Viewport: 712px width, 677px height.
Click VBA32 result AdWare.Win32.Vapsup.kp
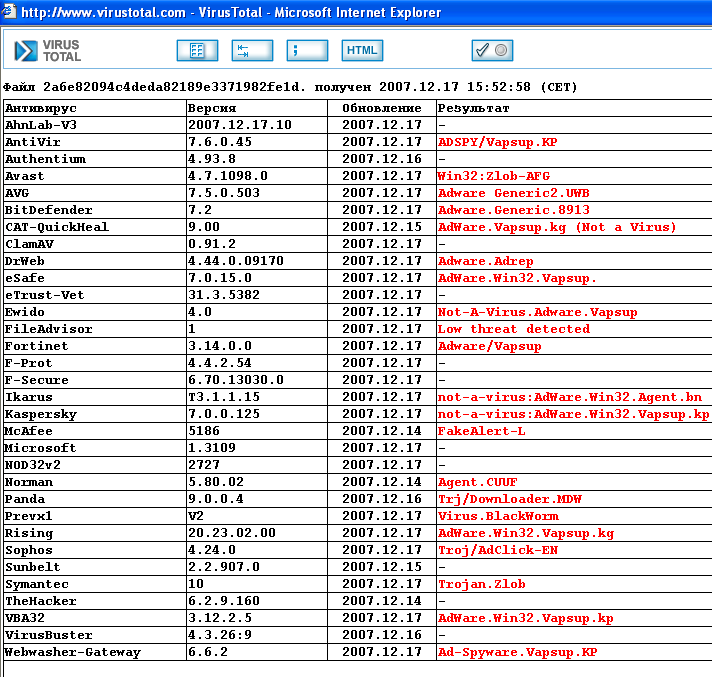[x=525, y=618]
